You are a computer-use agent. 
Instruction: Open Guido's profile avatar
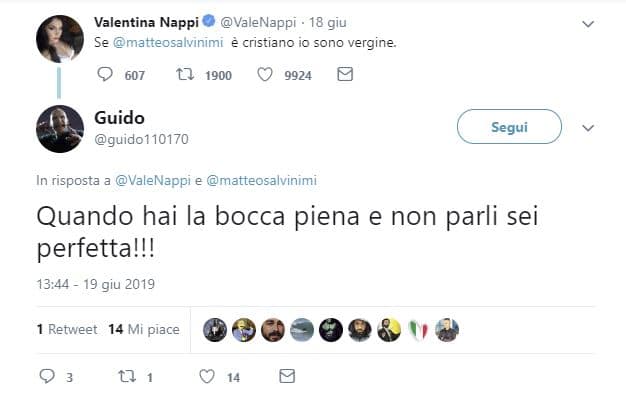59,128
